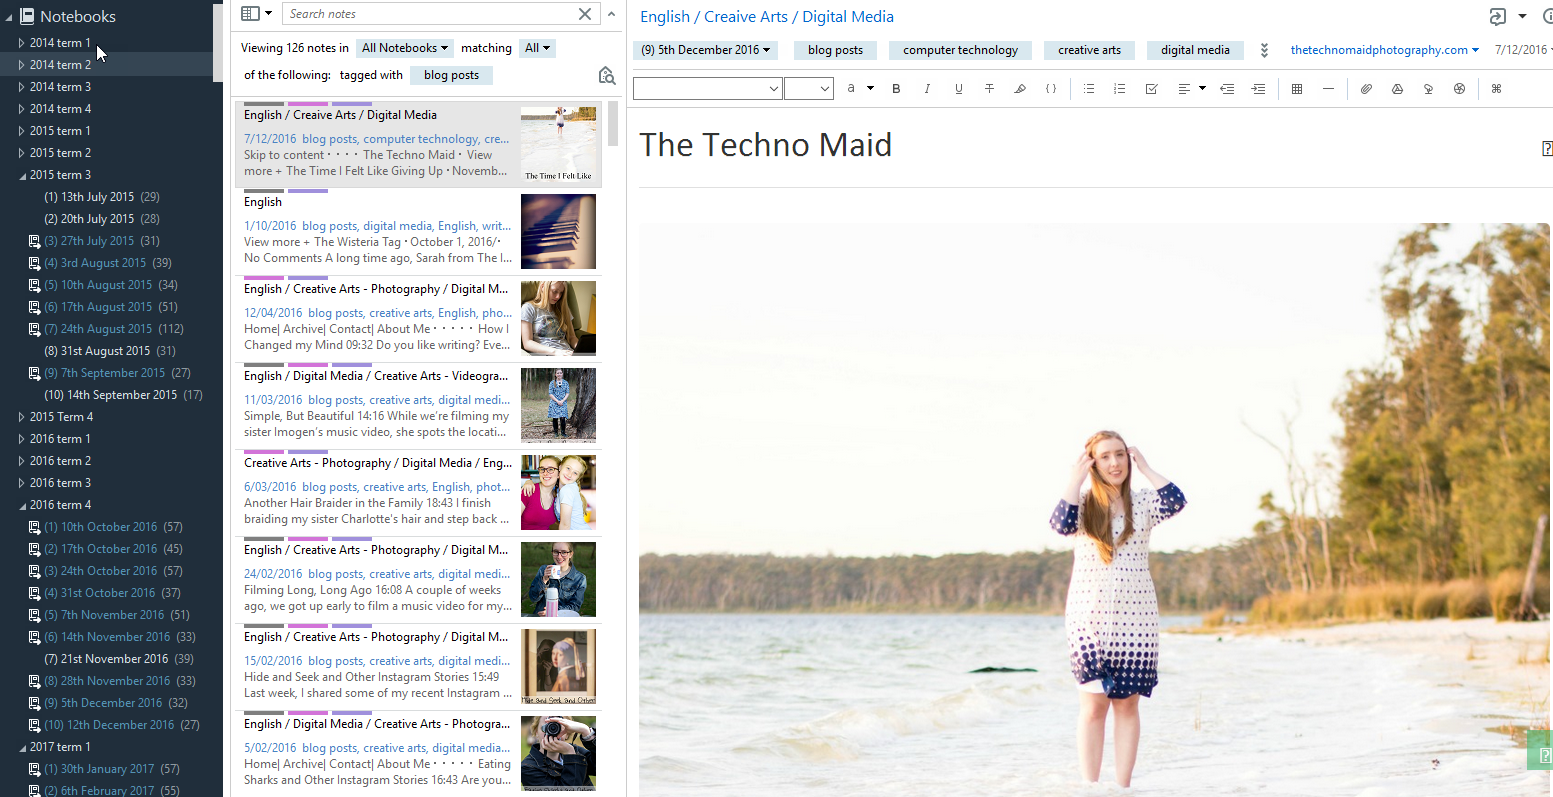Increase the paragraph indent
This screenshot has height=797, width=1553.
(x=1258, y=89)
